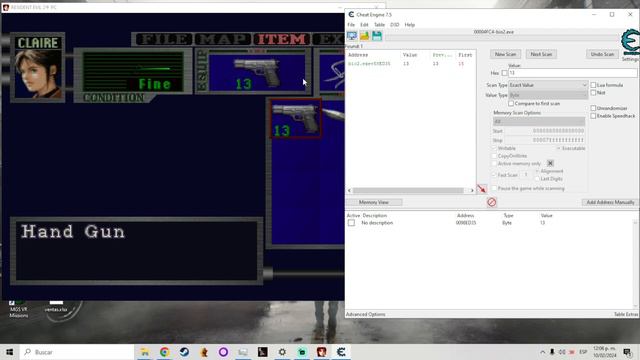
Task: Click the New Scan button
Action: point(505,54)
